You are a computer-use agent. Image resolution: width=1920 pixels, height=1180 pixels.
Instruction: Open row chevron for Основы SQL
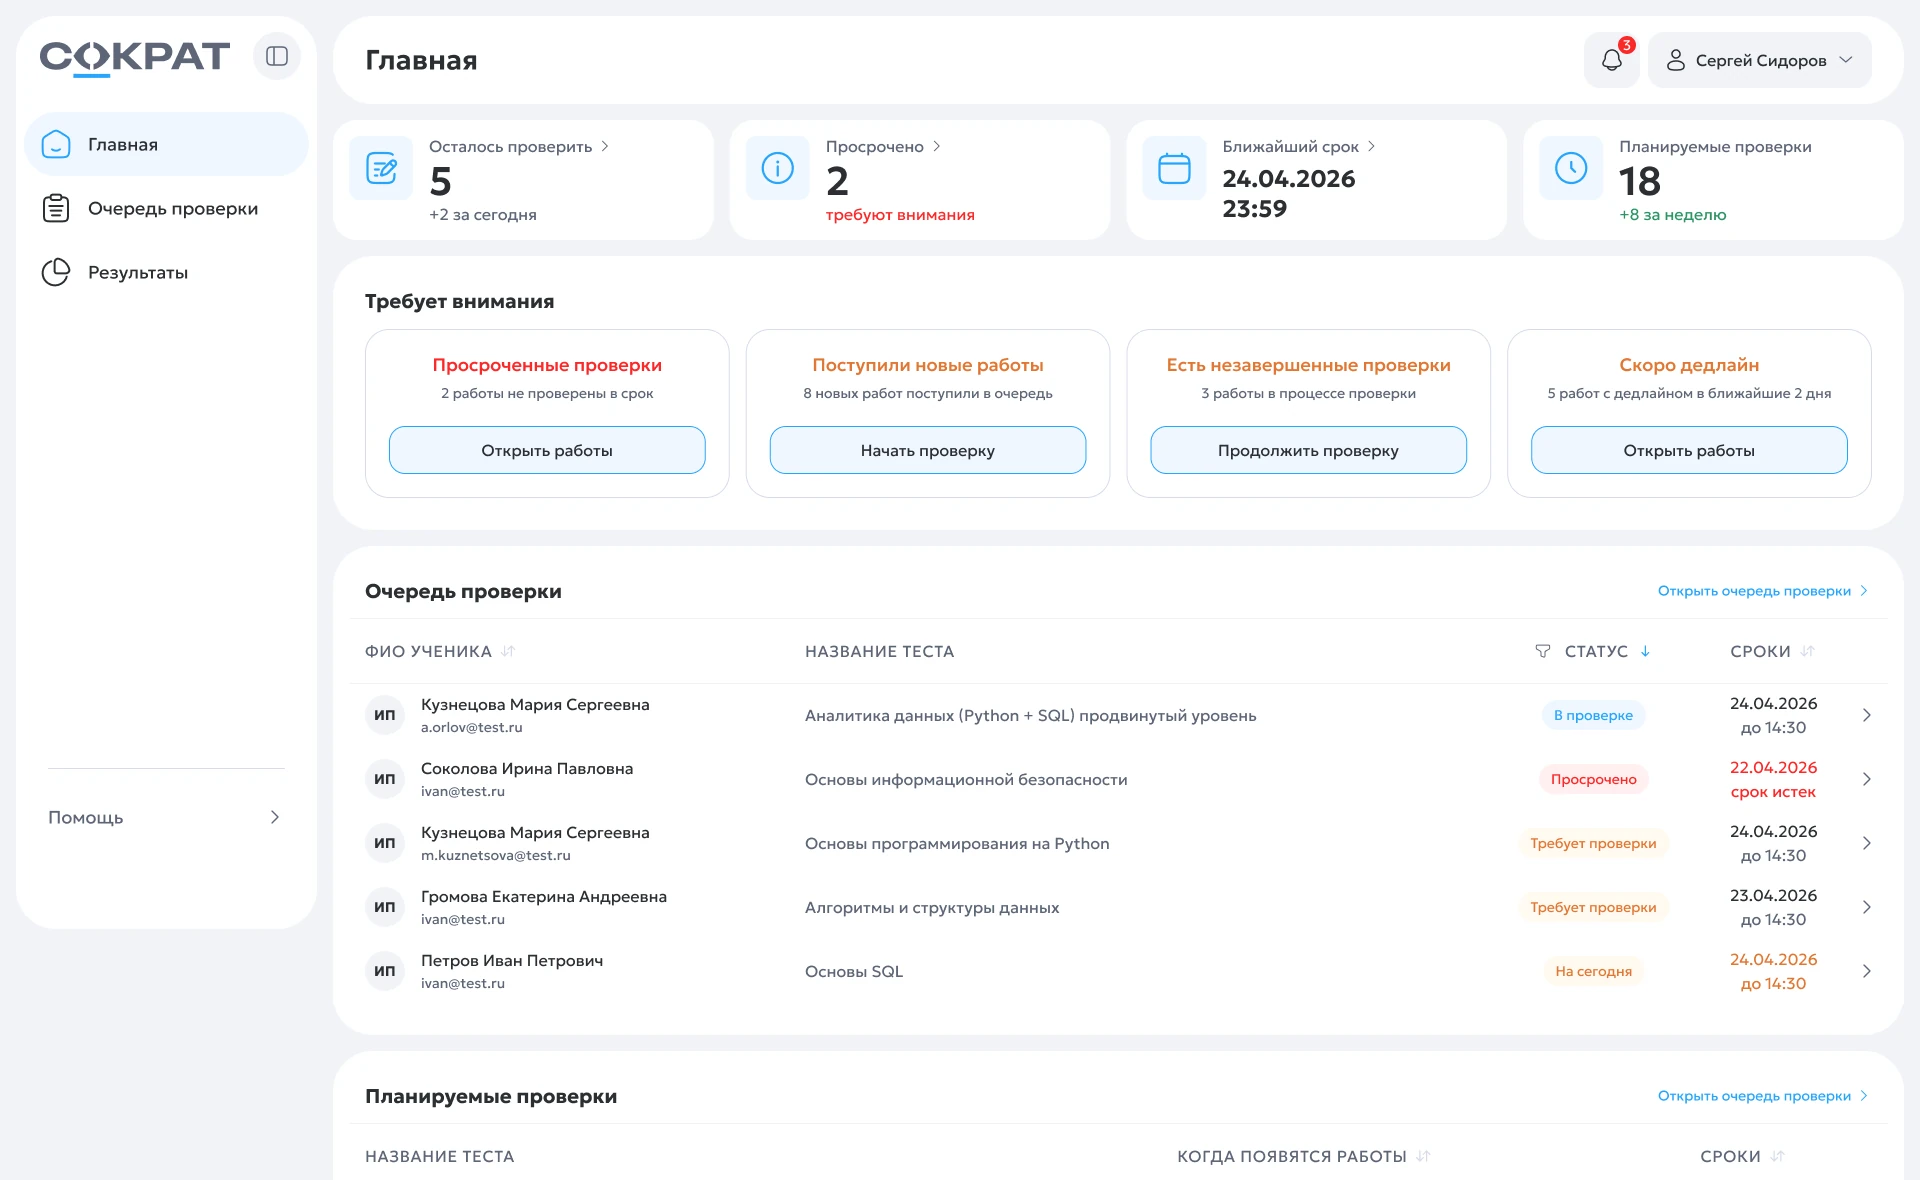(1866, 971)
